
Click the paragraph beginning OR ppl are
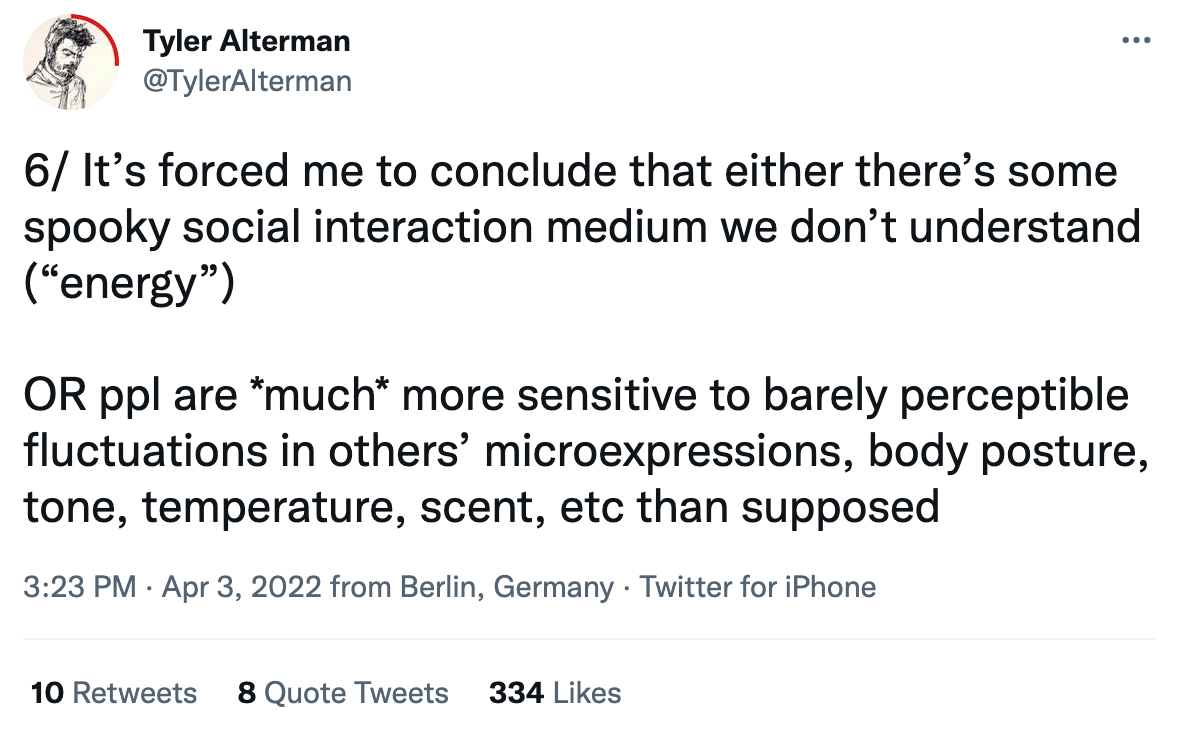586,451
